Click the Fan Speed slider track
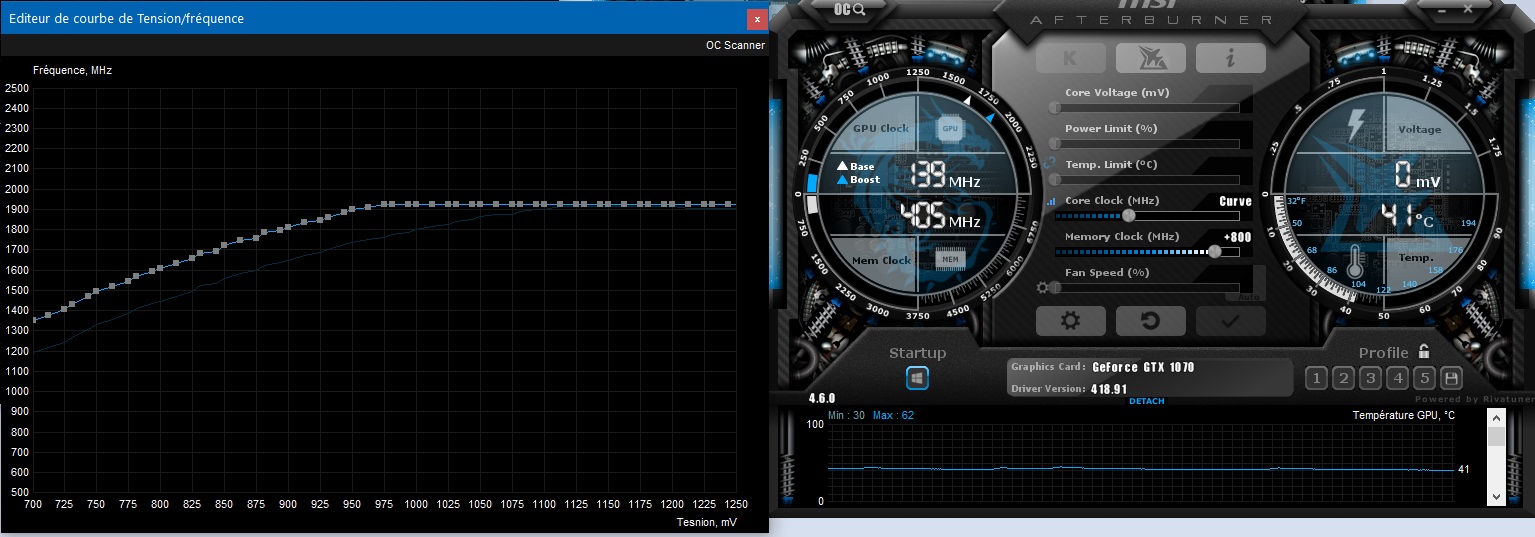The height and width of the screenshot is (537, 1535). pyautogui.click(x=1146, y=288)
